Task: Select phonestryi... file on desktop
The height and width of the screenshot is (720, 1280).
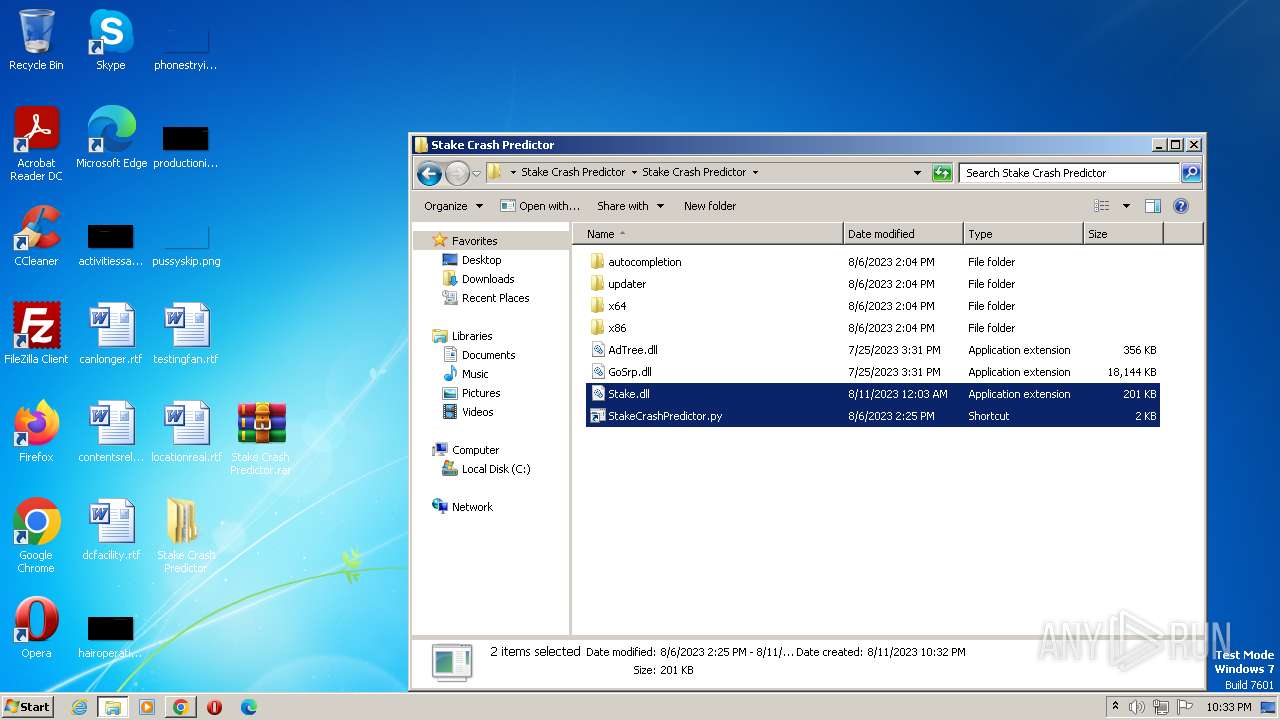Action: (185, 48)
